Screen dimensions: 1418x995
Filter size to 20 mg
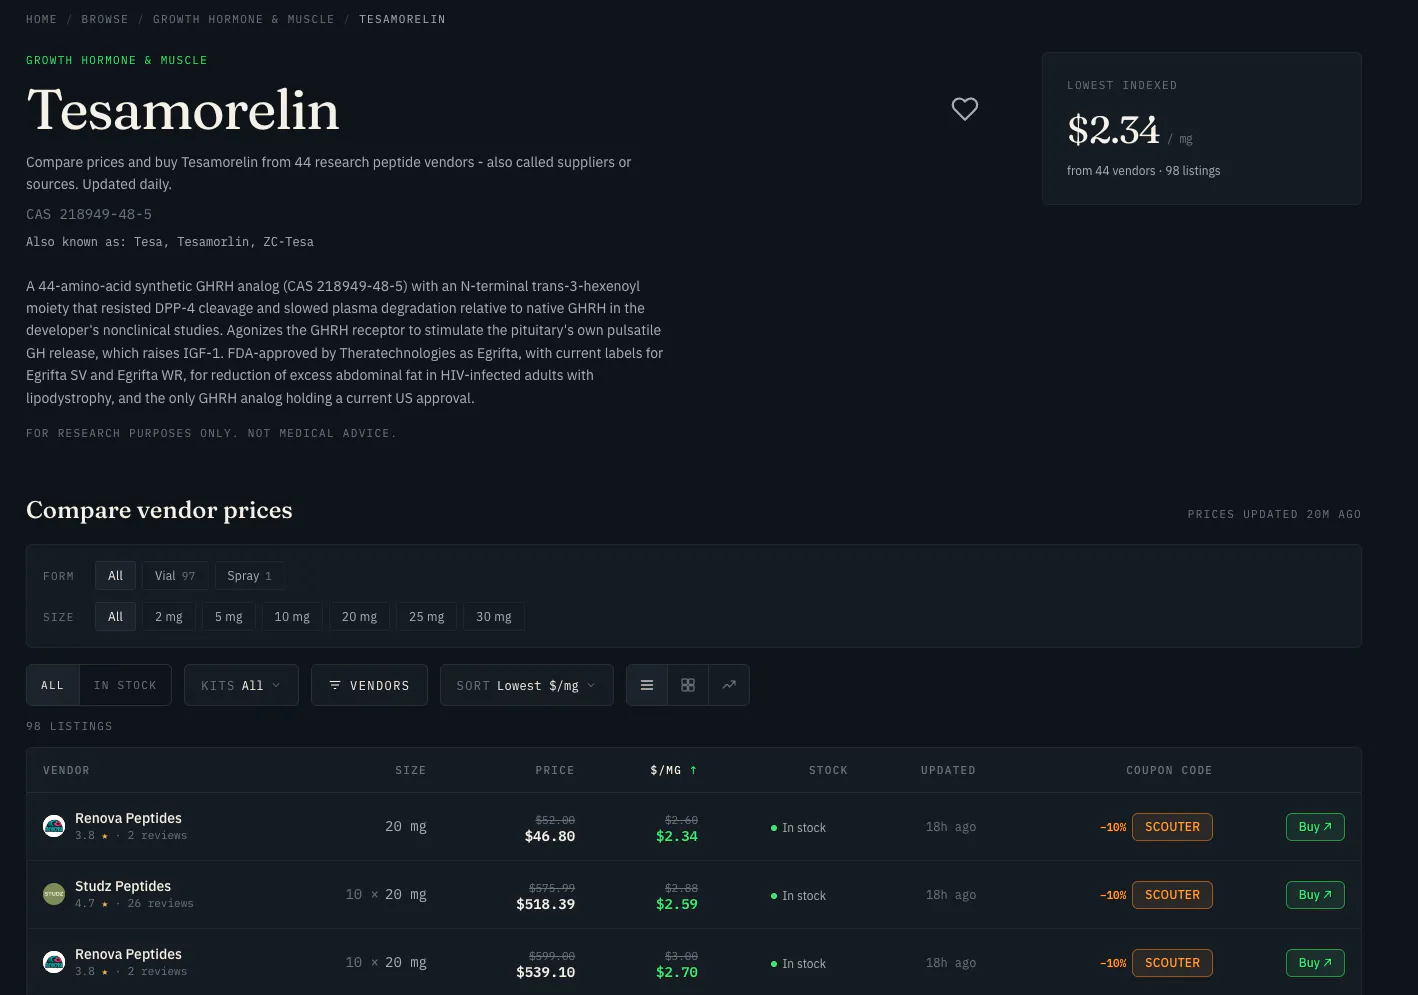pyautogui.click(x=360, y=617)
